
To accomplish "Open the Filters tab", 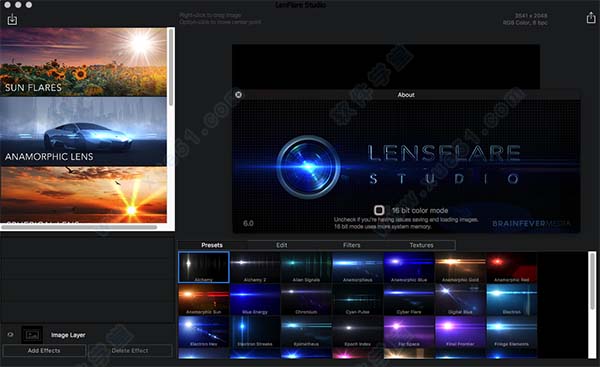I will [x=352, y=245].
